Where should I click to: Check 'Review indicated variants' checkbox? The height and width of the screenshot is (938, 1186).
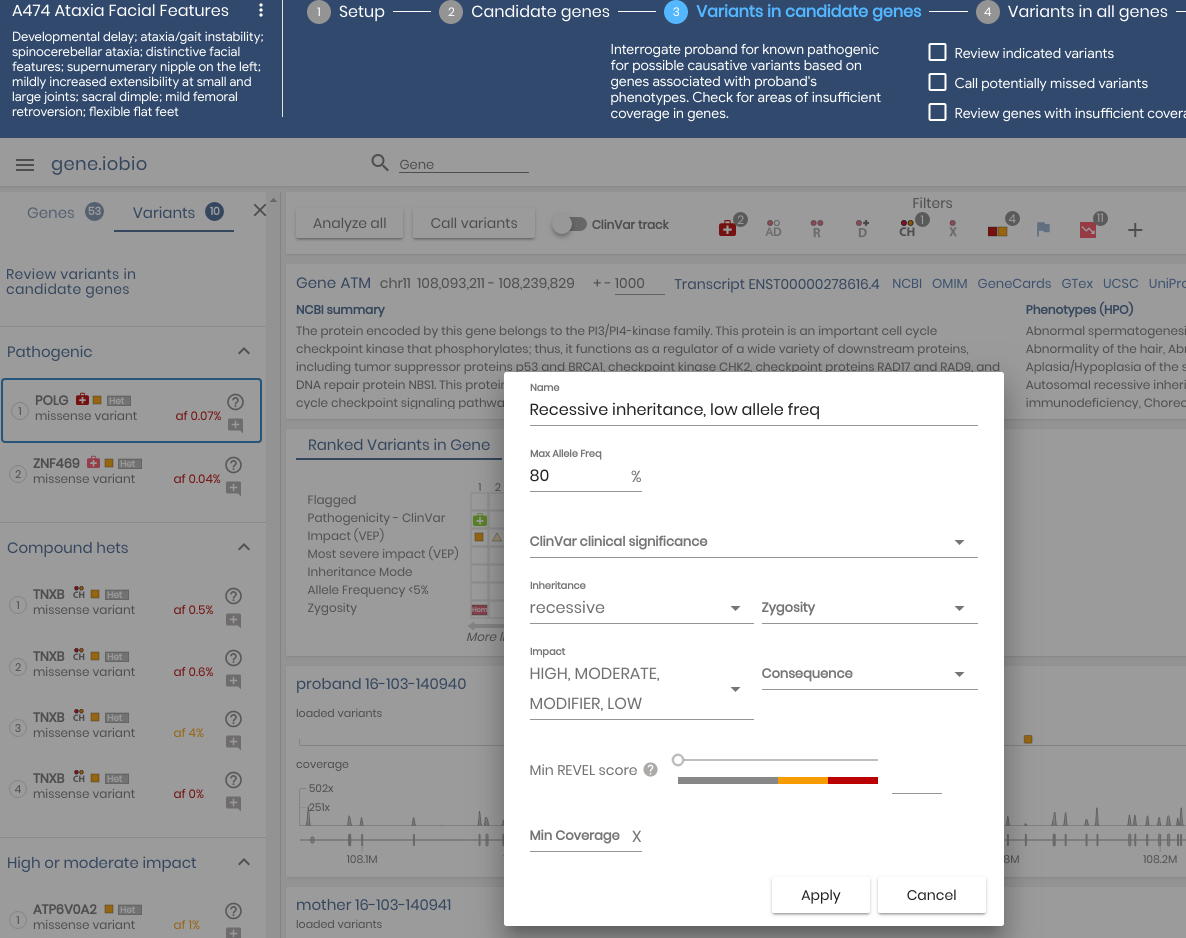937,53
